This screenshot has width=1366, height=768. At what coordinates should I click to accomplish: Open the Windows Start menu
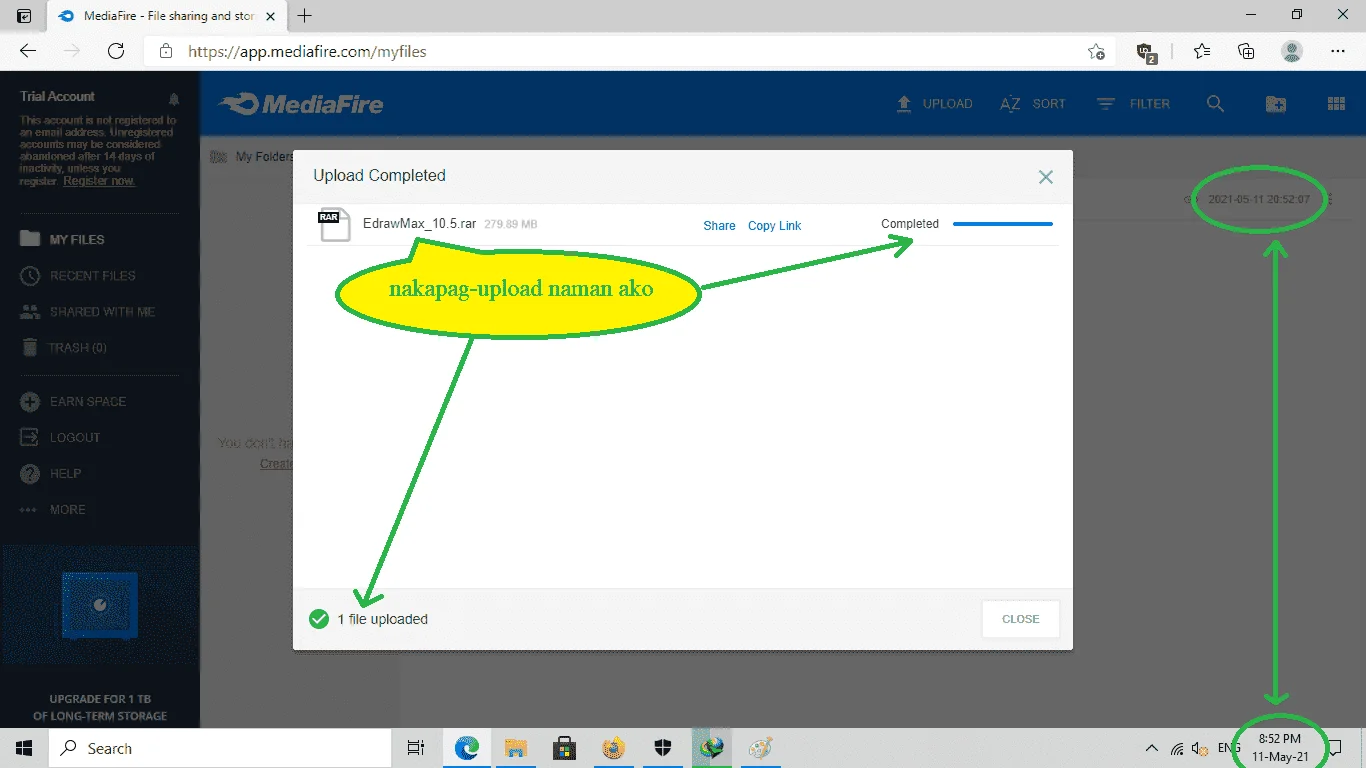[x=24, y=748]
